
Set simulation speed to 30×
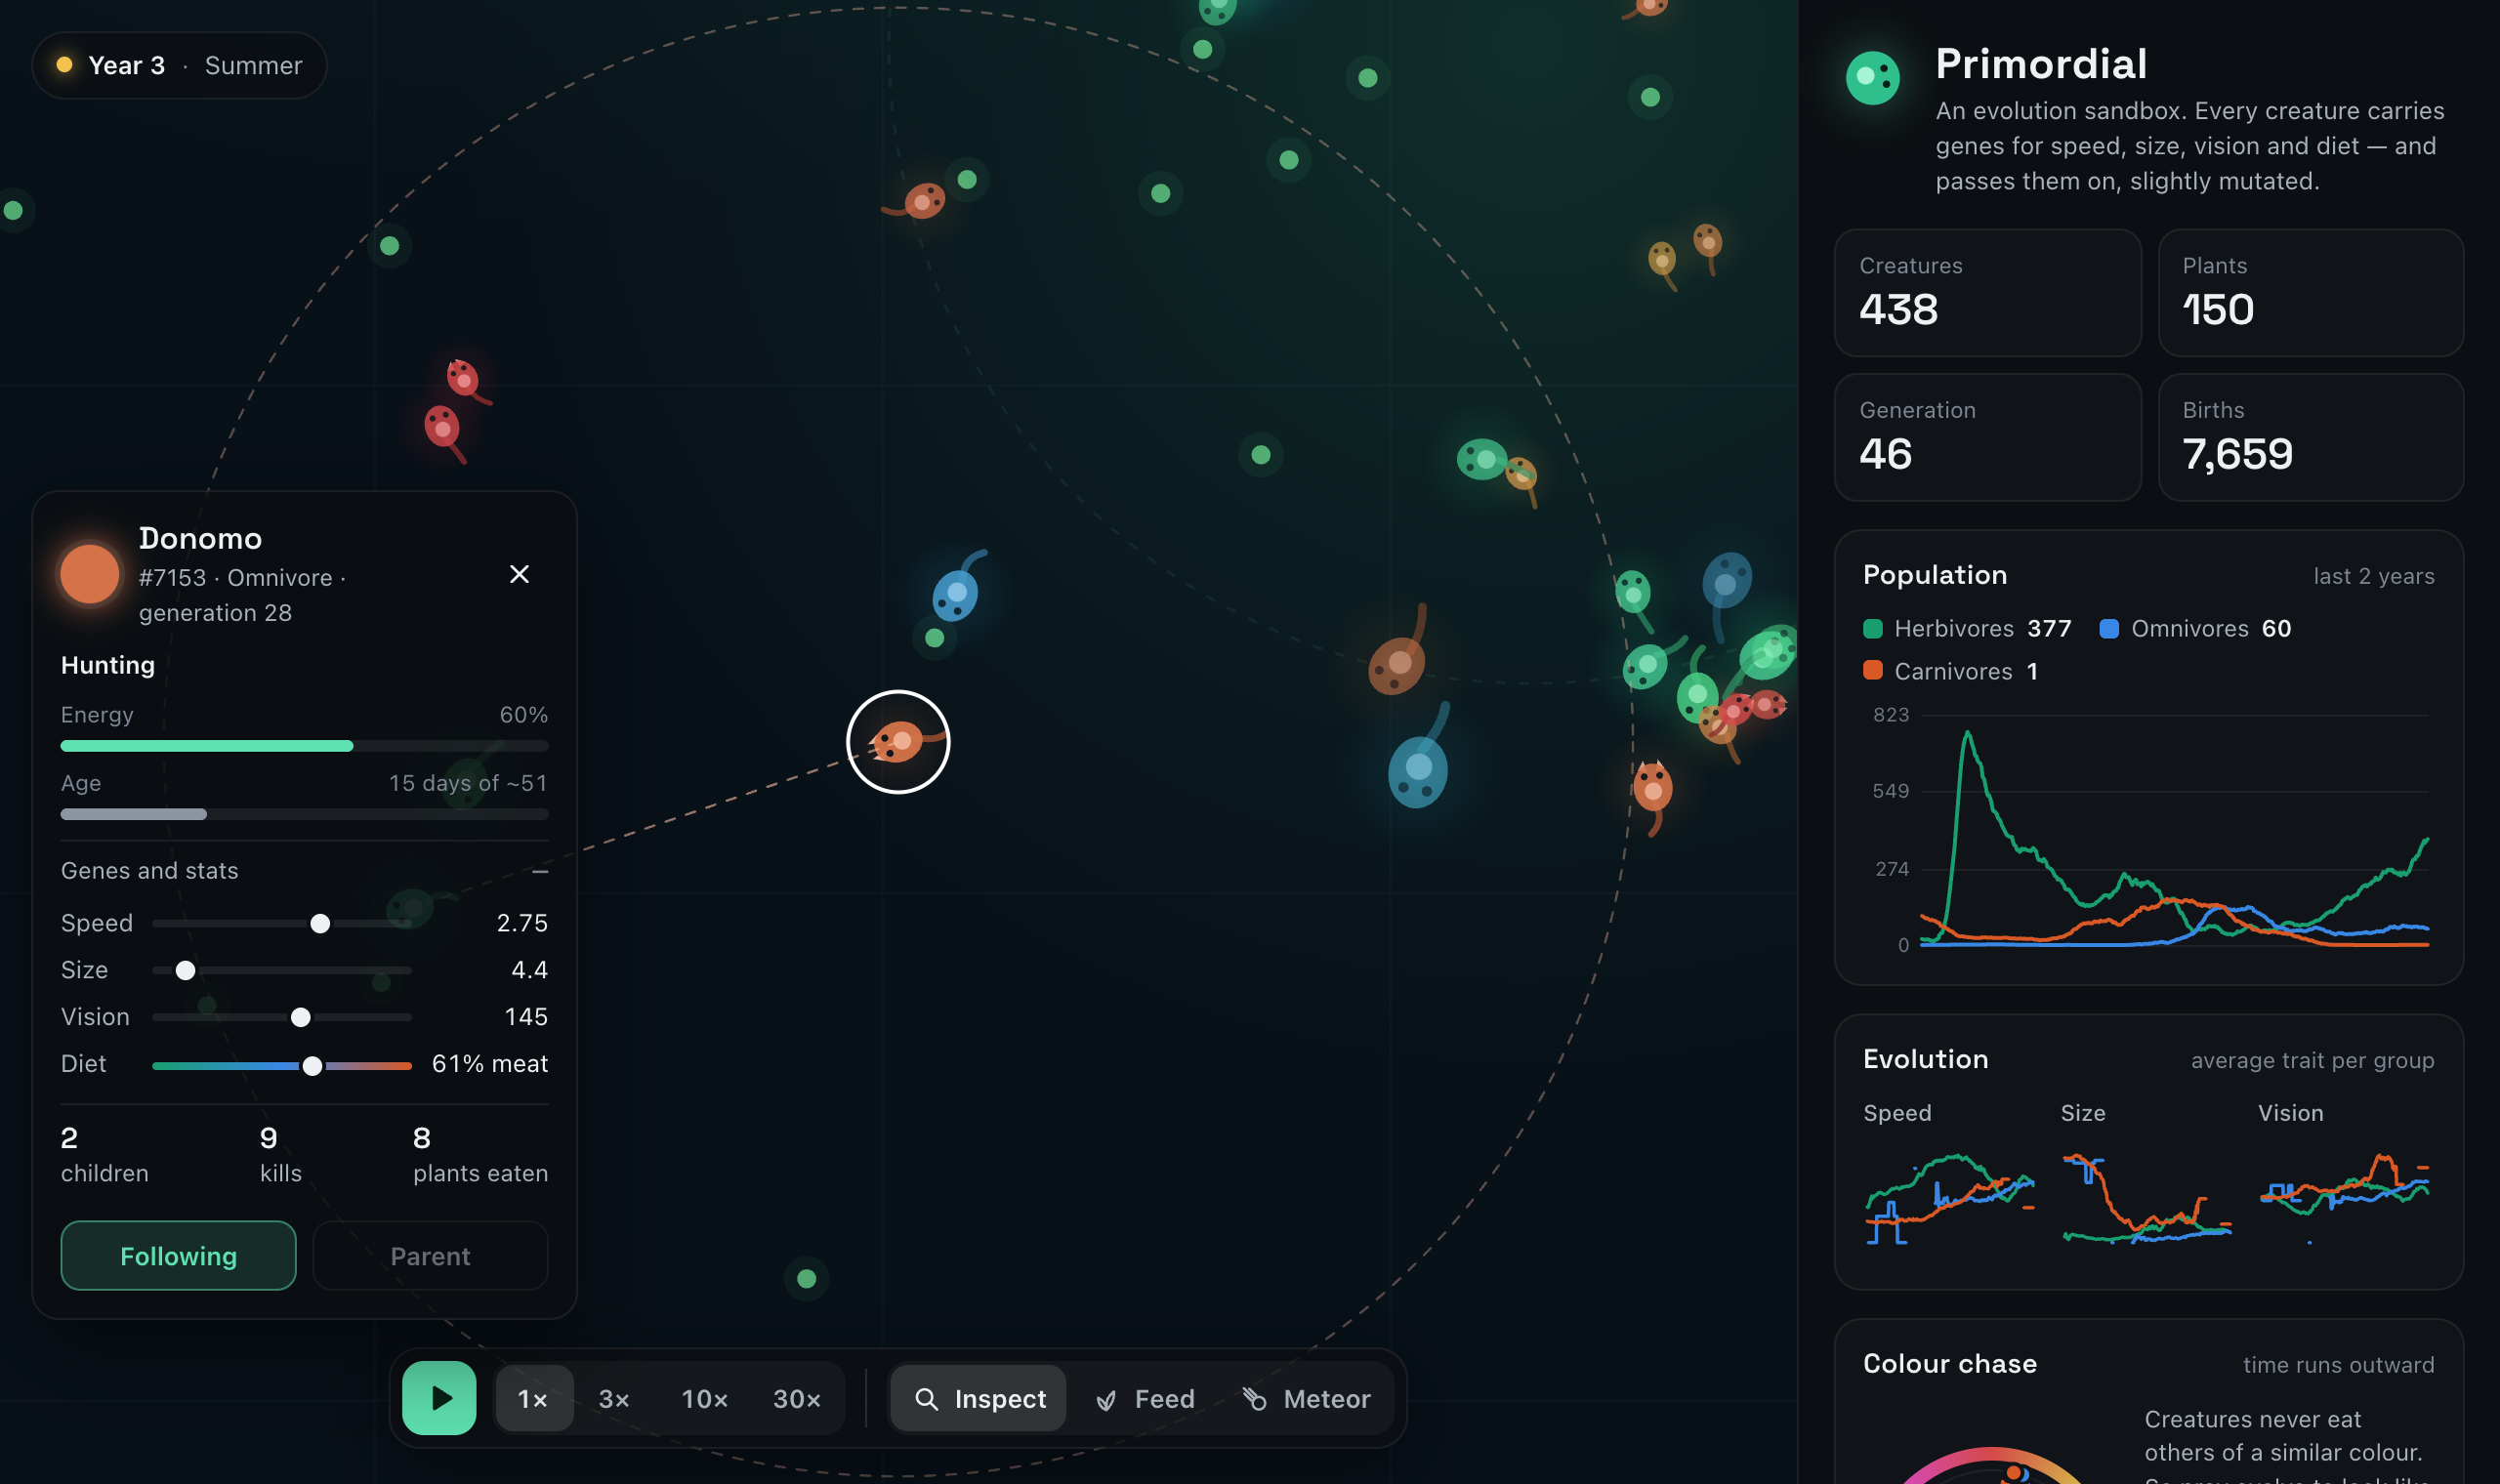797,1398
